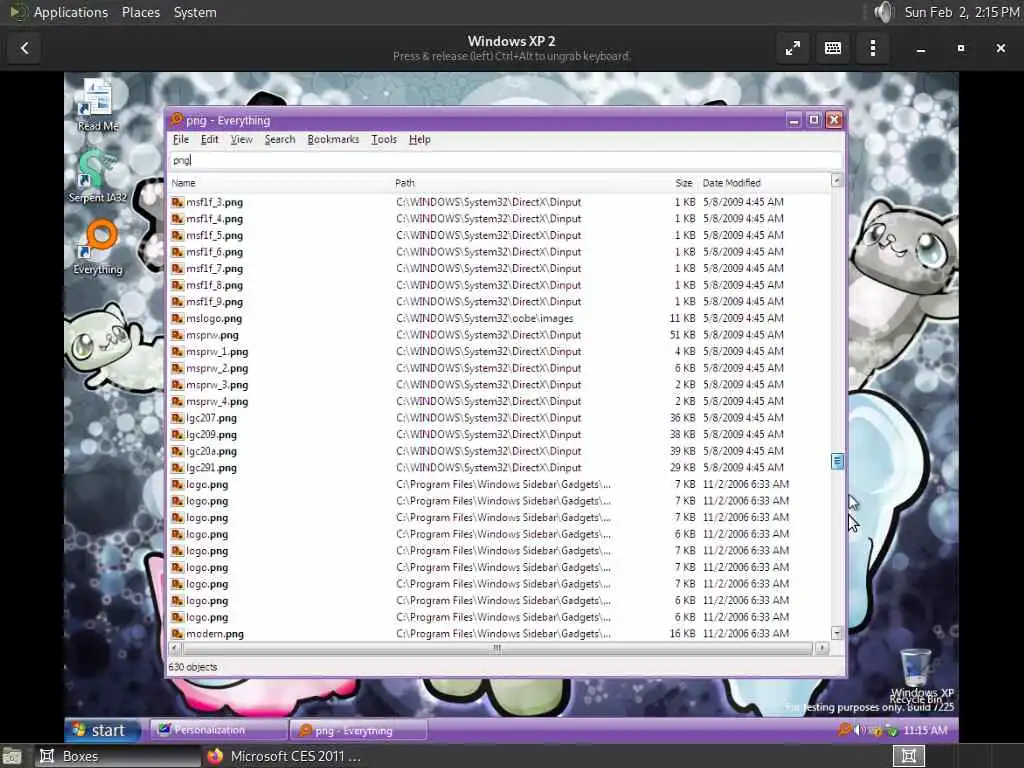Click the workspace switcher icon at bottom right
Screen dimensions: 1024x768
point(908,756)
